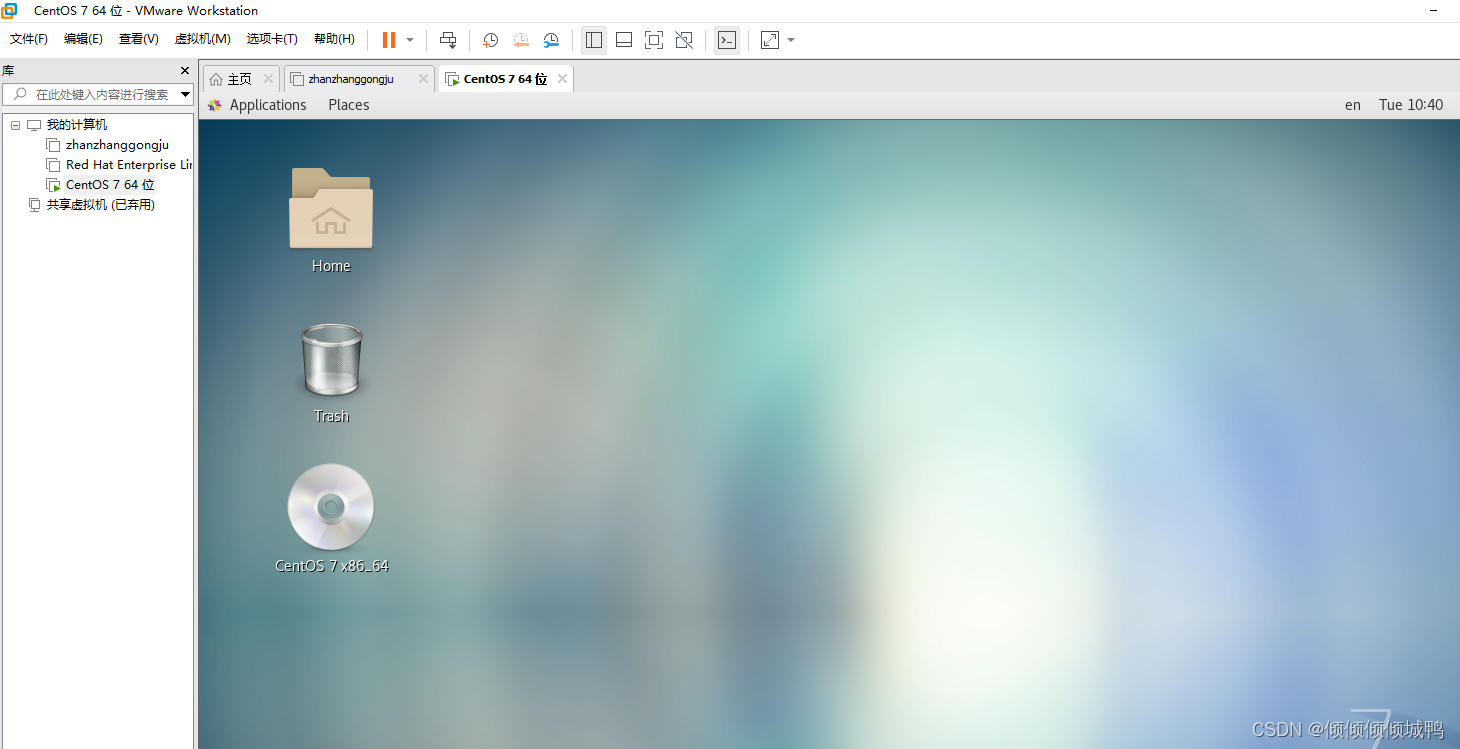Toggle the thumbnail bar view icon

(624, 40)
